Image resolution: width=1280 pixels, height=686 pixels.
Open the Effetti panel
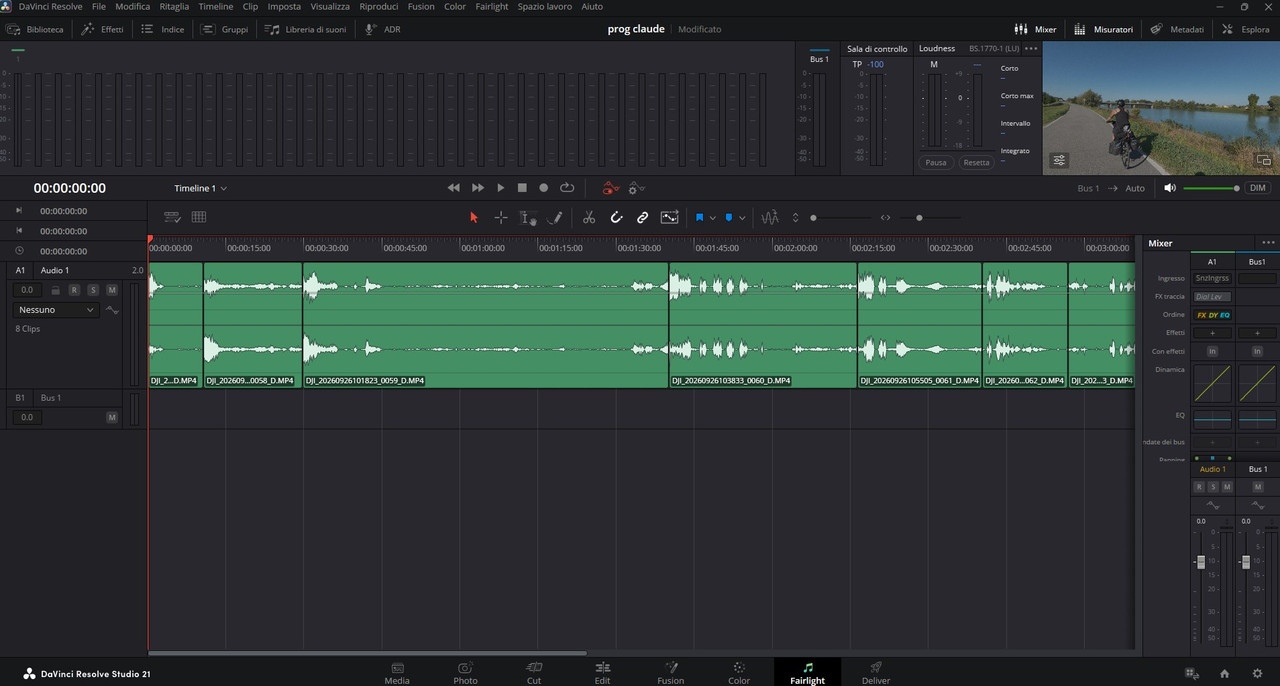tap(103, 29)
